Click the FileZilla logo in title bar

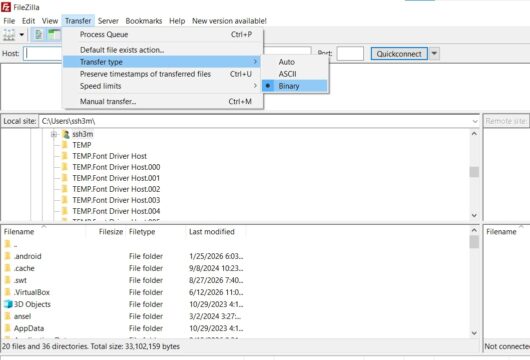coord(6,7)
